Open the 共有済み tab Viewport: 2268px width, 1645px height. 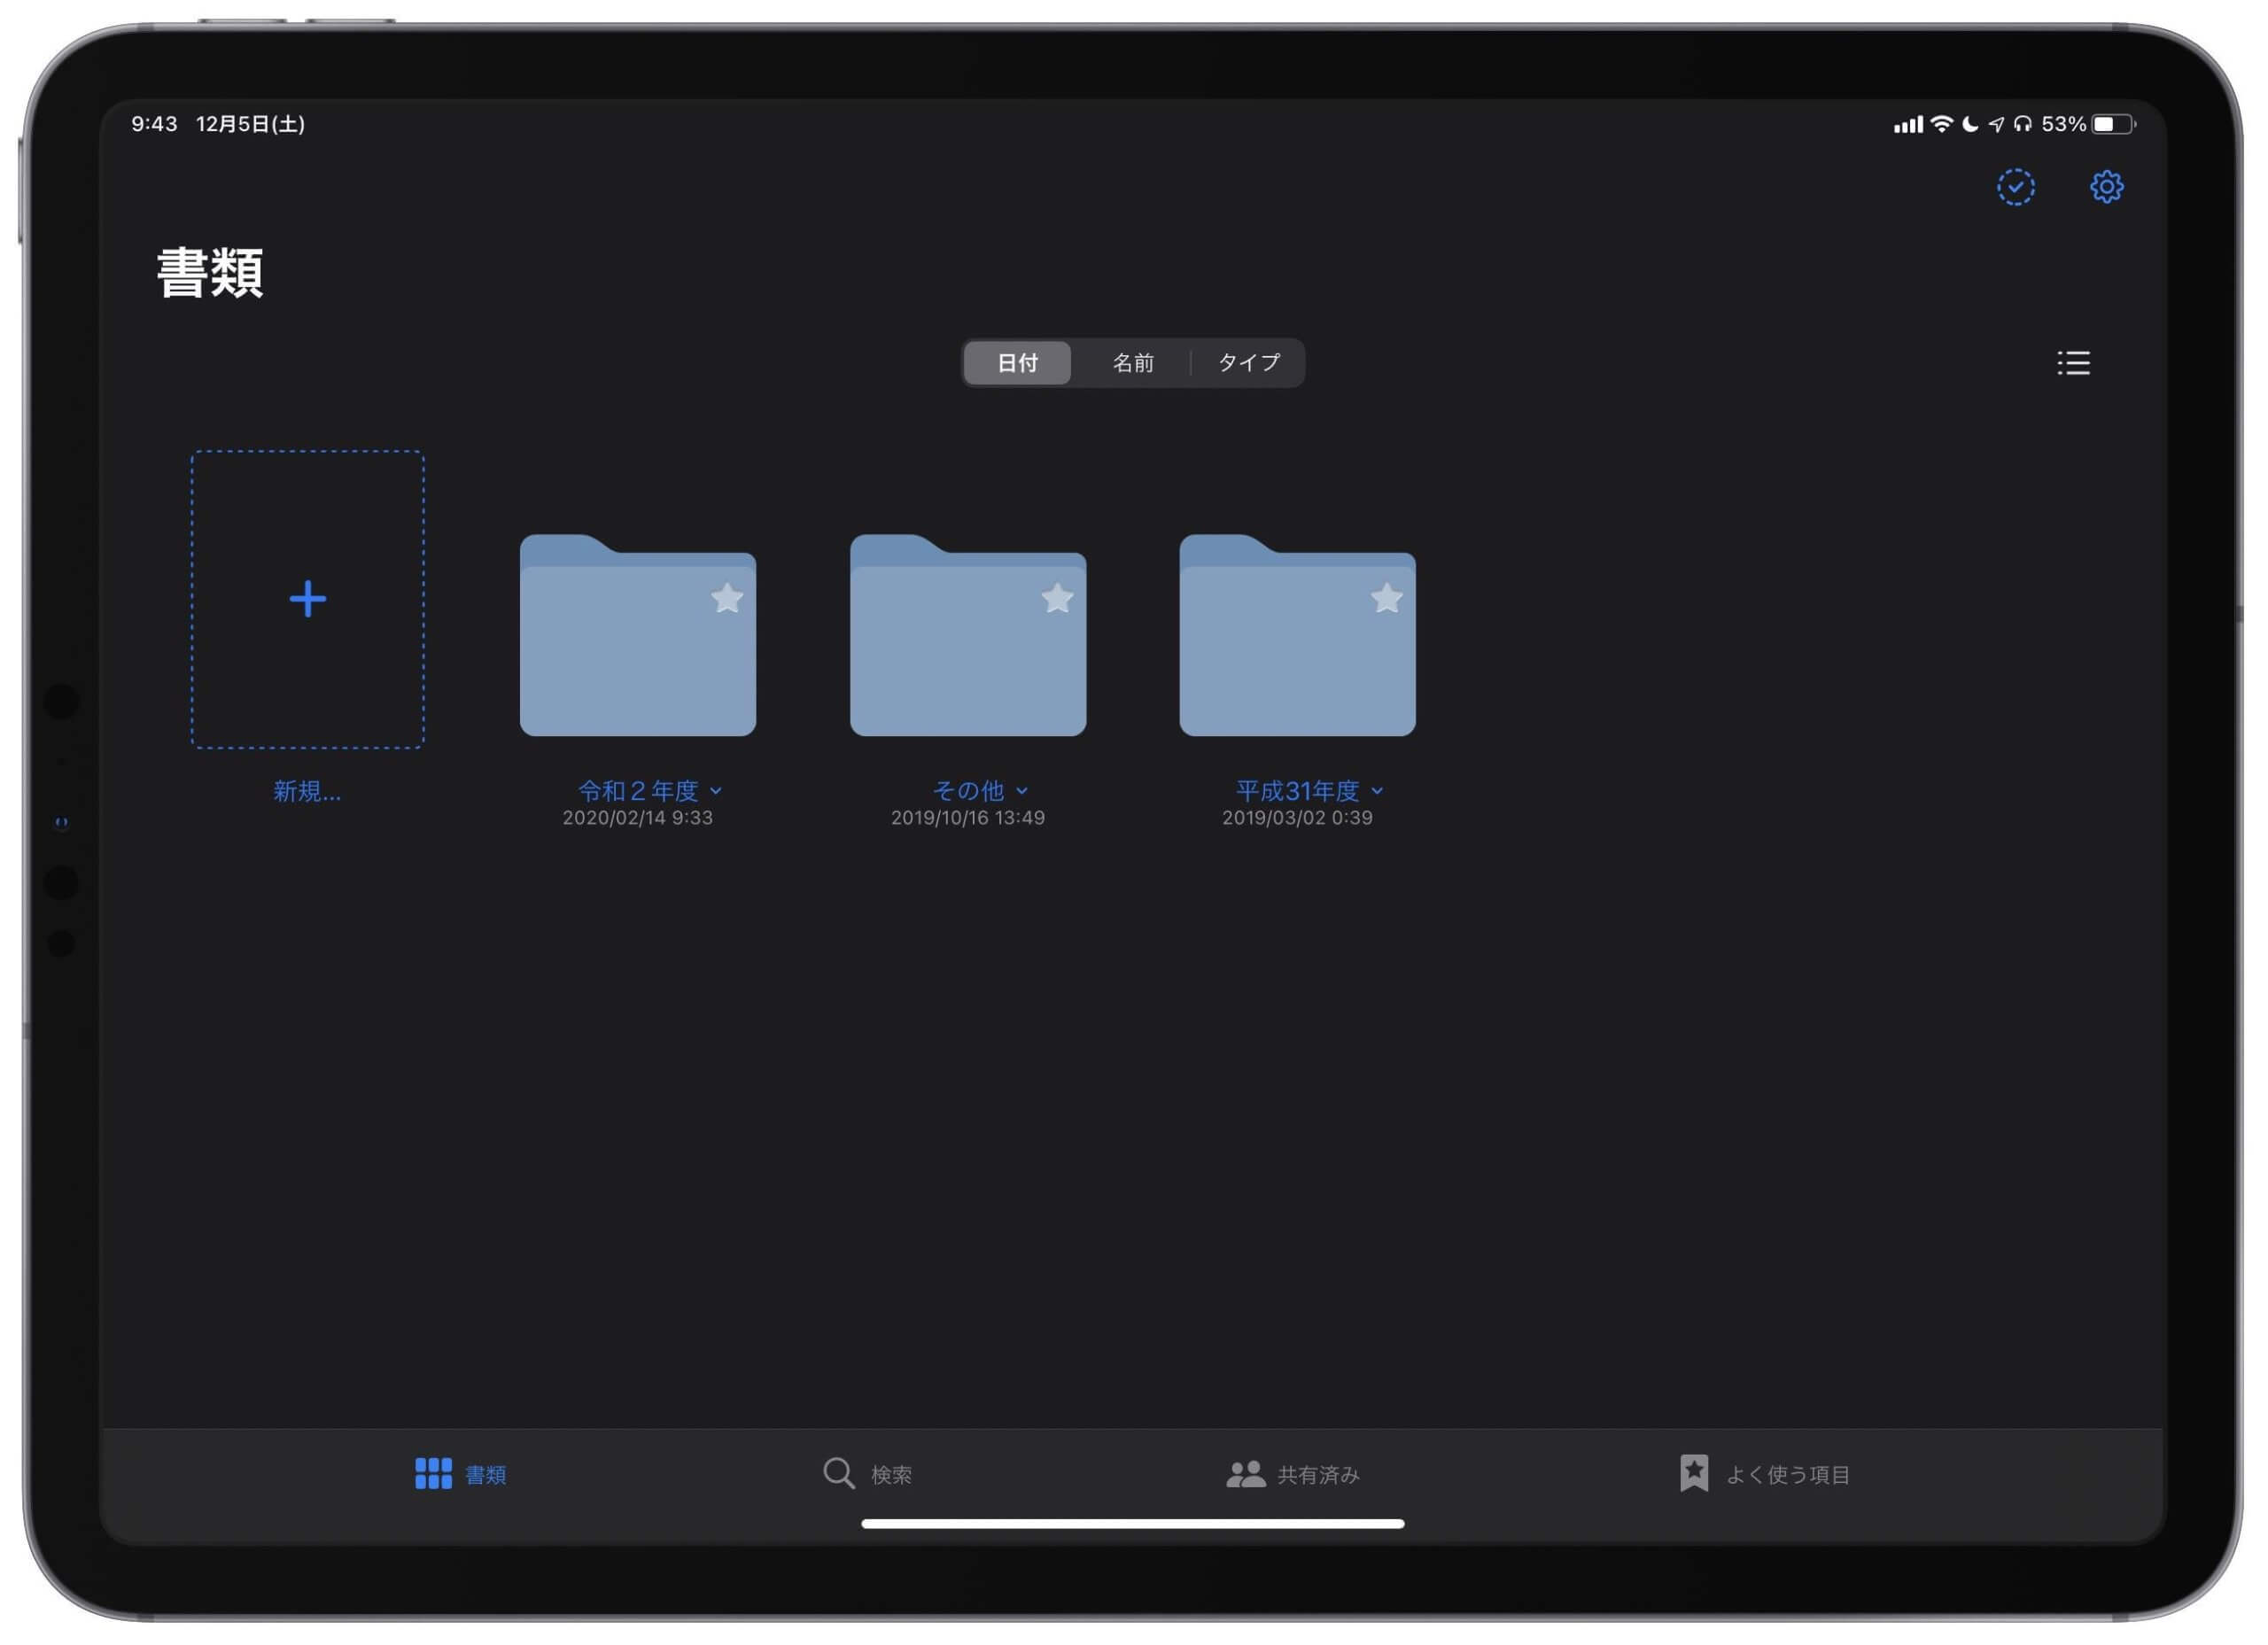click(1293, 1474)
